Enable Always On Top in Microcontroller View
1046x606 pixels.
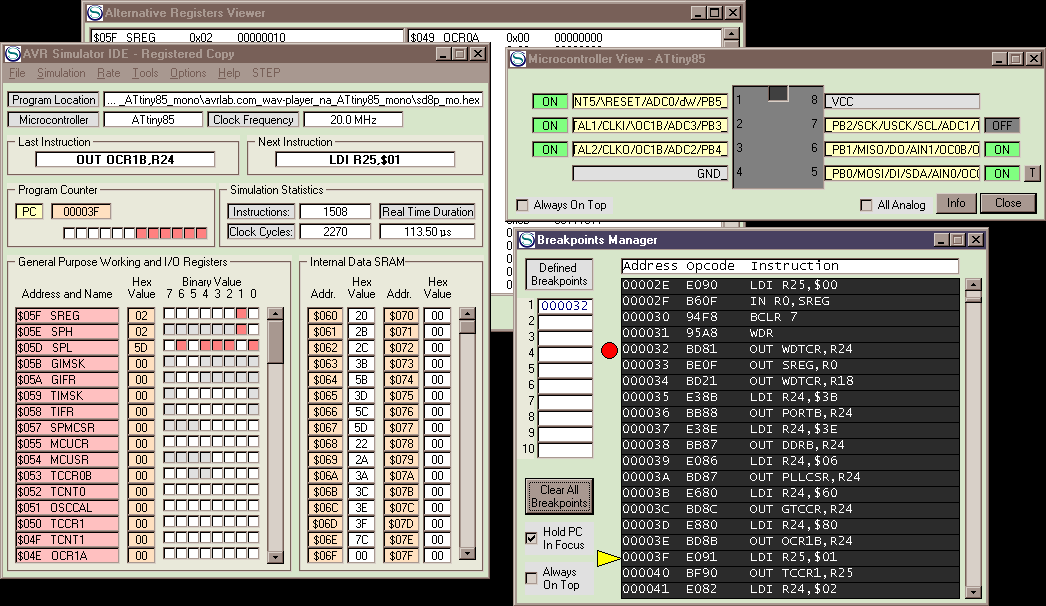click(522, 205)
